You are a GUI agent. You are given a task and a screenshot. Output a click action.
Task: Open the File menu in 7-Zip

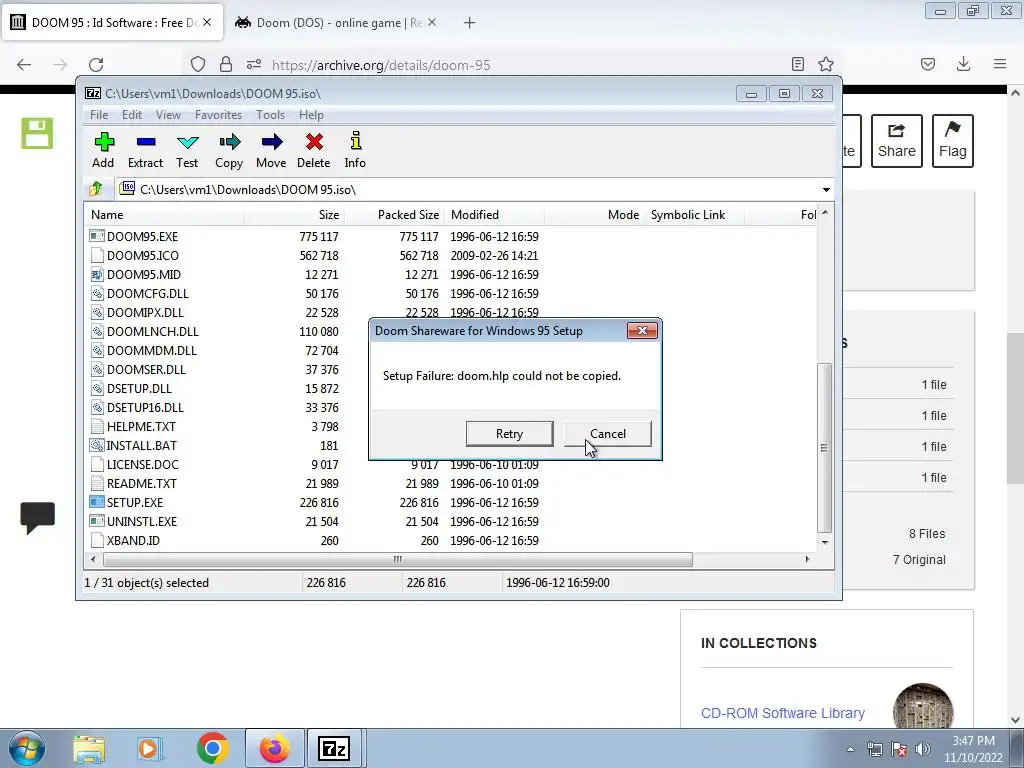tap(99, 115)
